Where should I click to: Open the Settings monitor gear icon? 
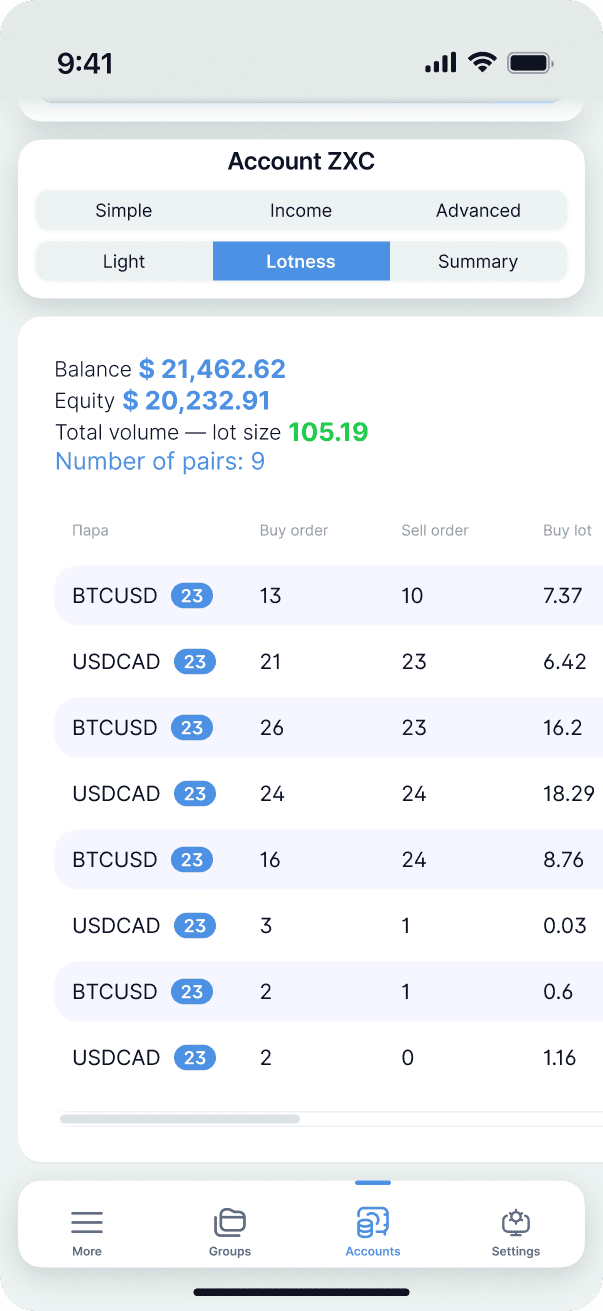tap(516, 1222)
